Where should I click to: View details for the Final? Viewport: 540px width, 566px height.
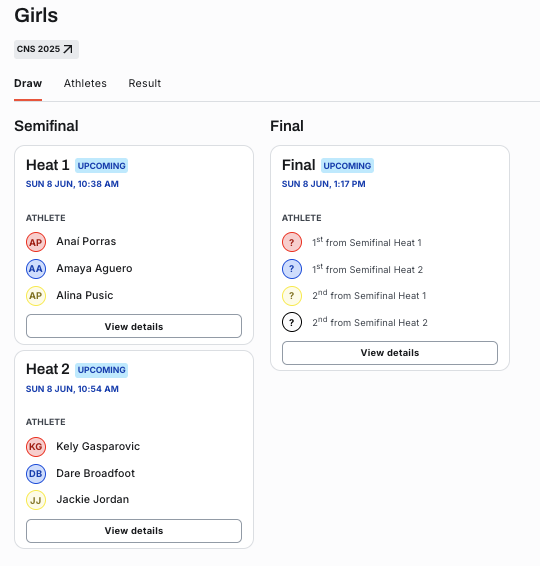[390, 353]
